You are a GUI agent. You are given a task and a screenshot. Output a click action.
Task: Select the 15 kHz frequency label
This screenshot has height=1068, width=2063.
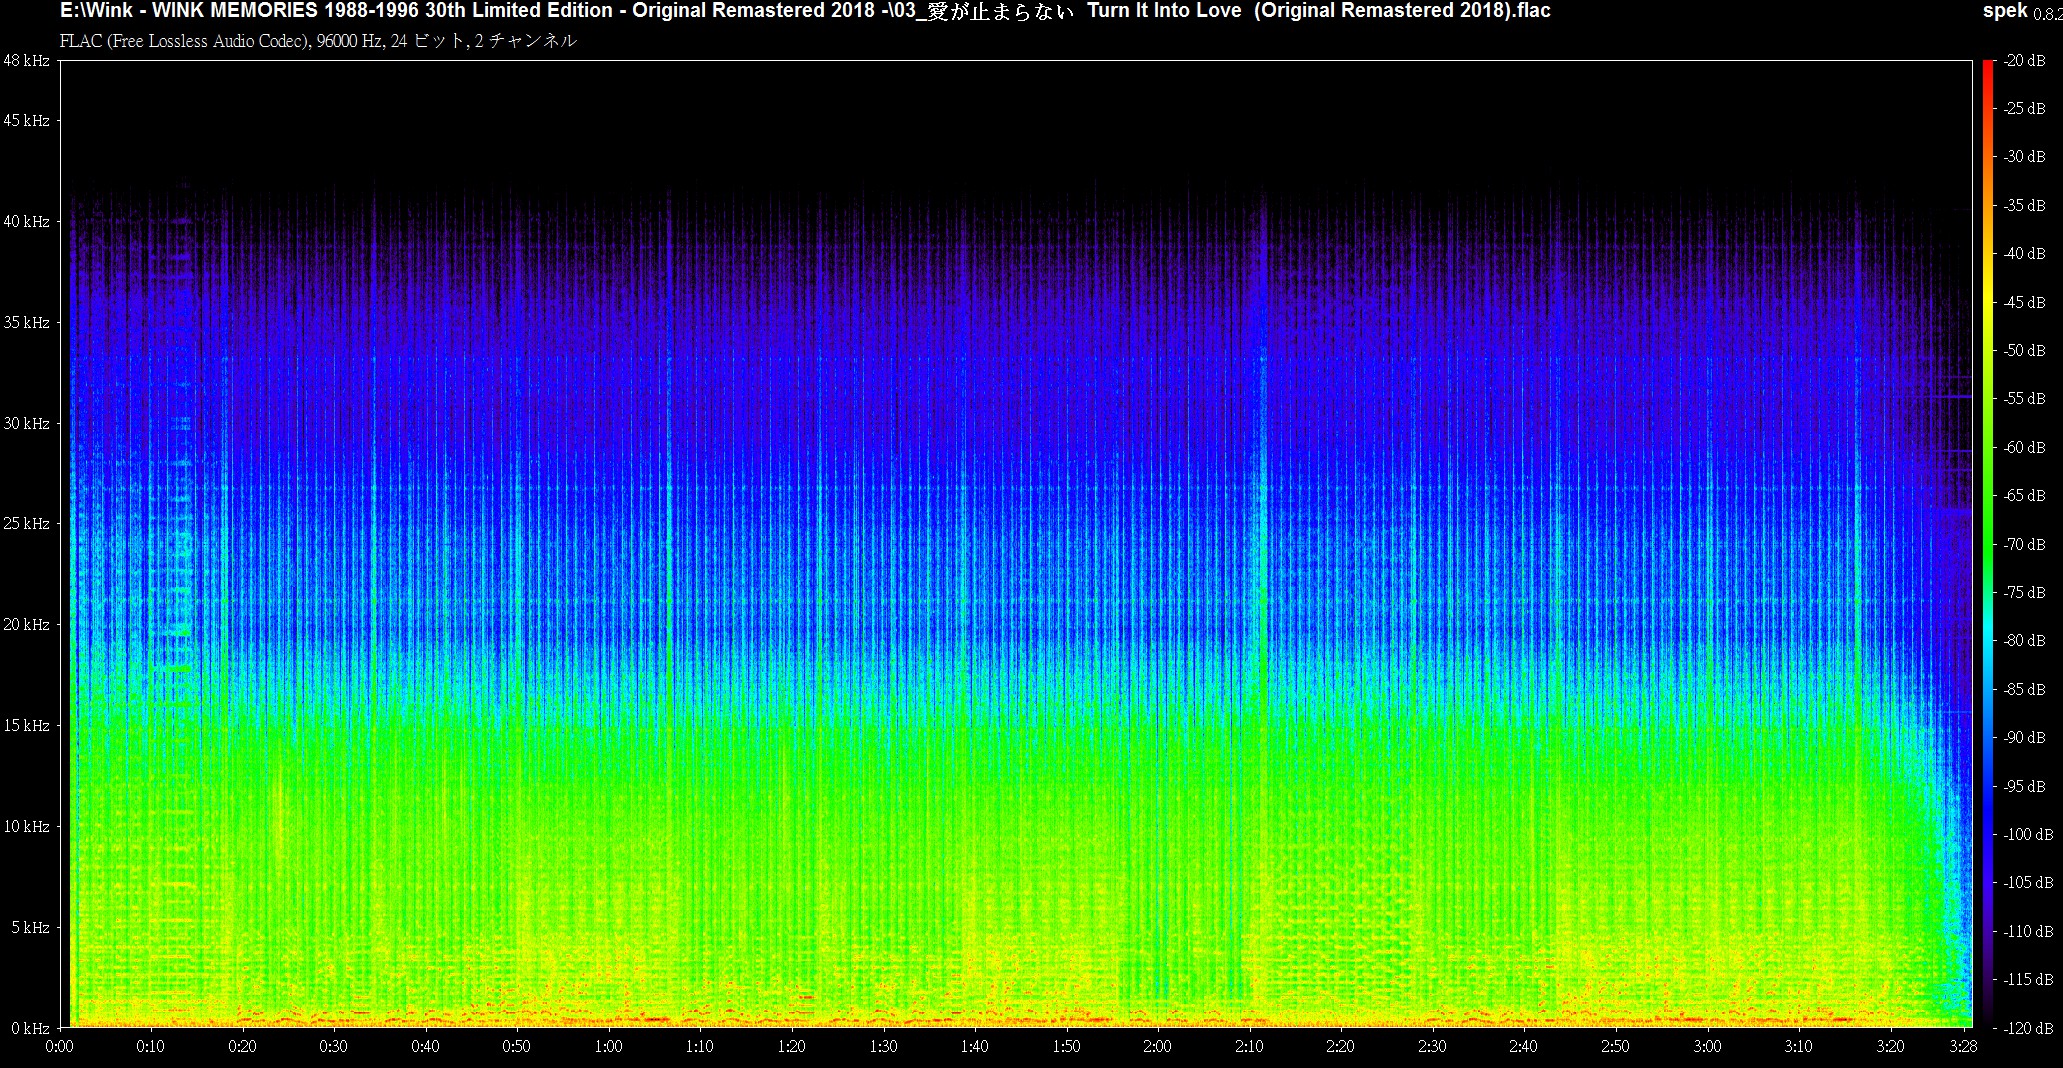coord(26,725)
